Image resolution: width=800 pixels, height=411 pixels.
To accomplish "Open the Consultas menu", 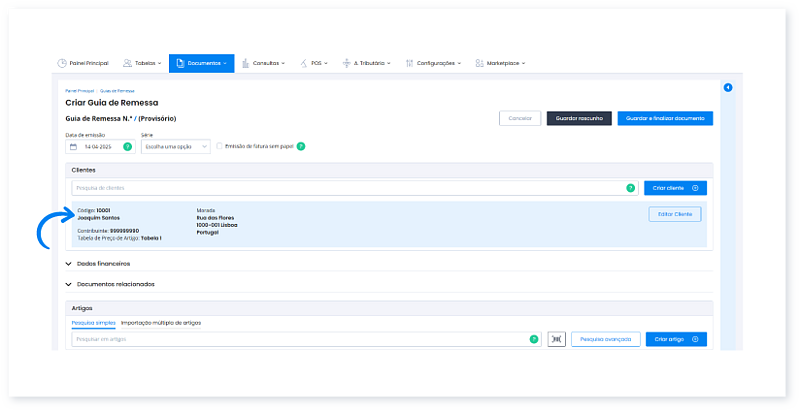I will coord(265,63).
